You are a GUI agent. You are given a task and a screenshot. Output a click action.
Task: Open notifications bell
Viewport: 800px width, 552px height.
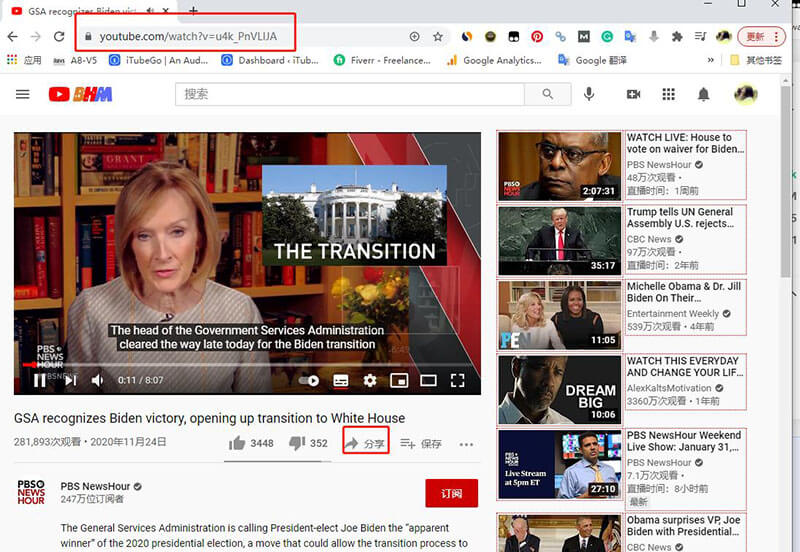pyautogui.click(x=704, y=94)
